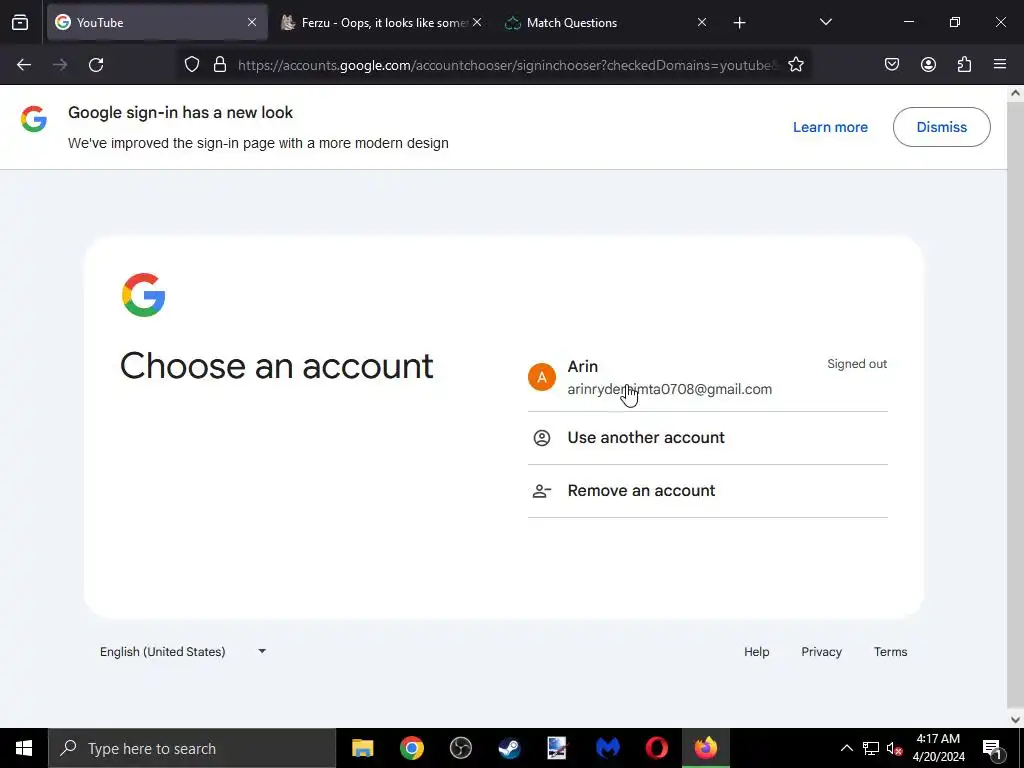Viewport: 1024px width, 768px height.
Task: Click scrollbar down arrow
Action: tap(1015, 720)
